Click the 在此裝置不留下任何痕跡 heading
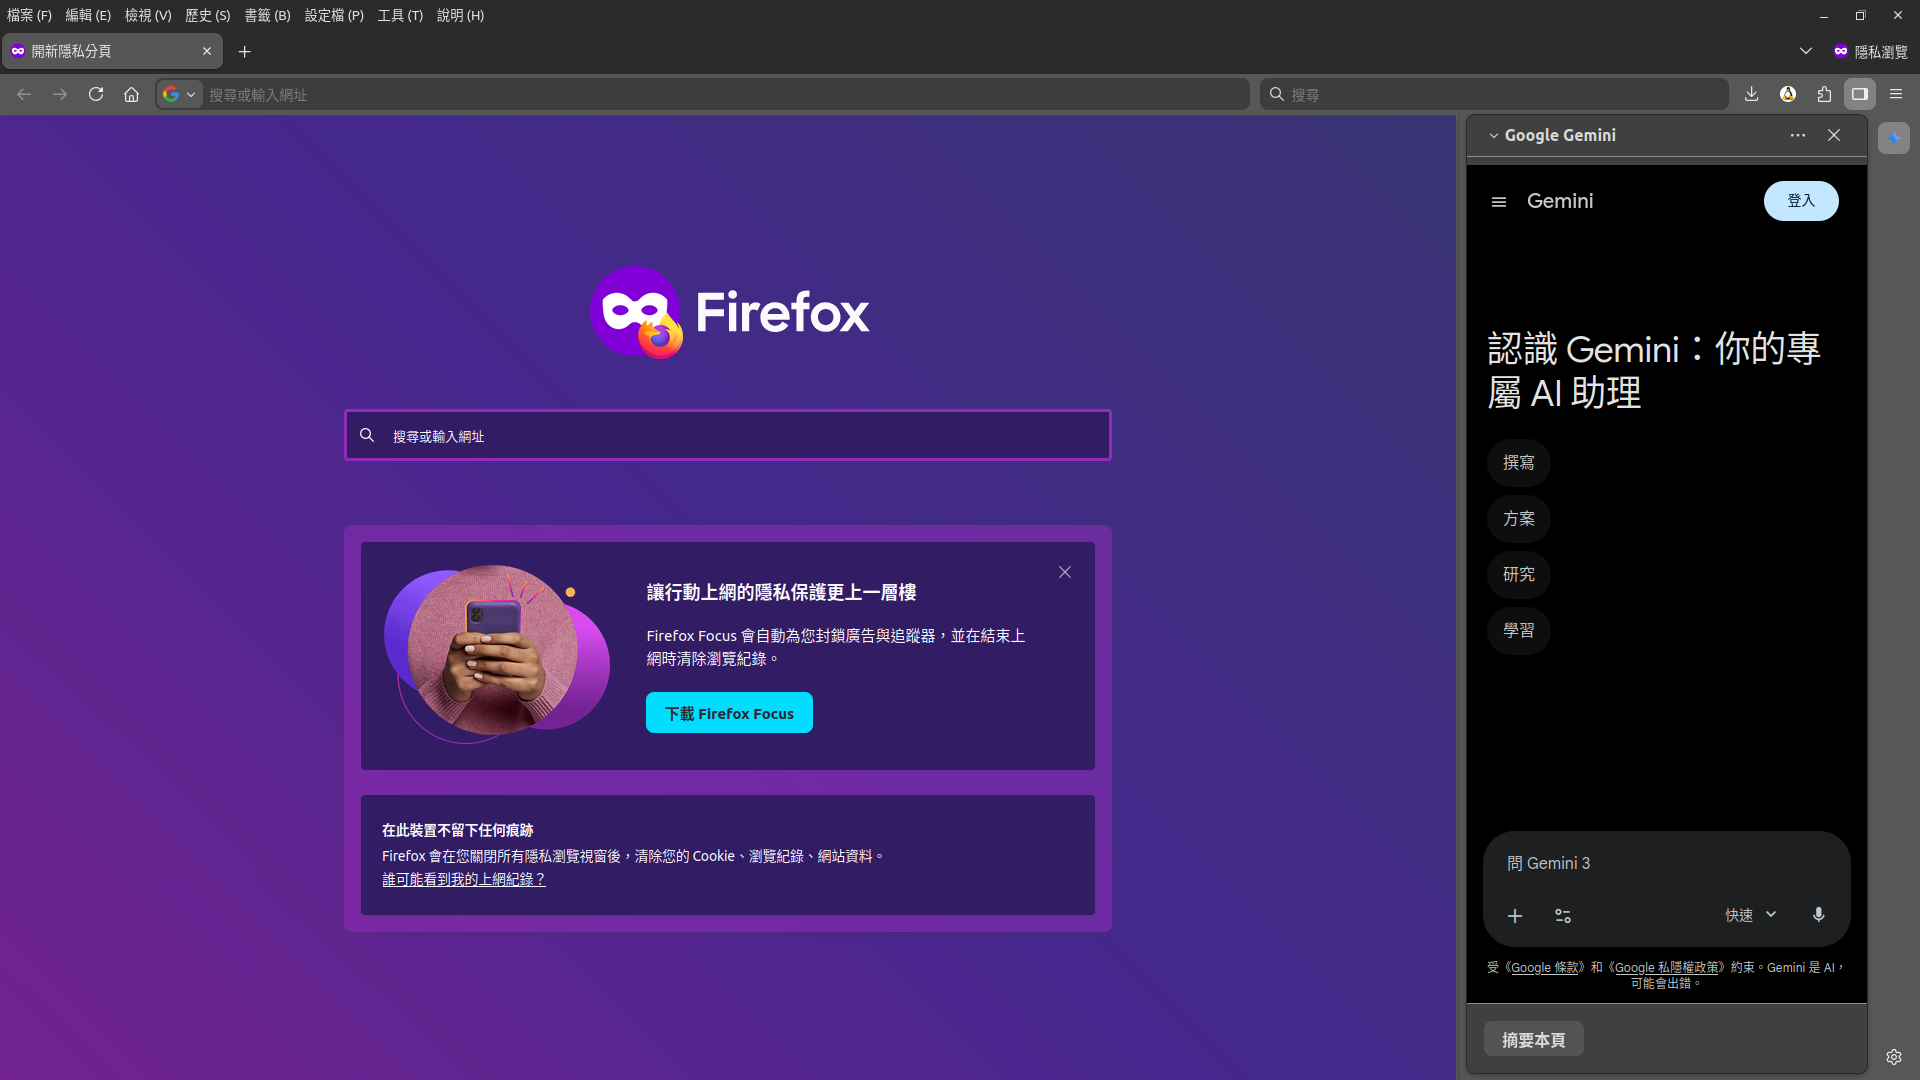This screenshot has height=1080, width=1920. click(x=457, y=830)
